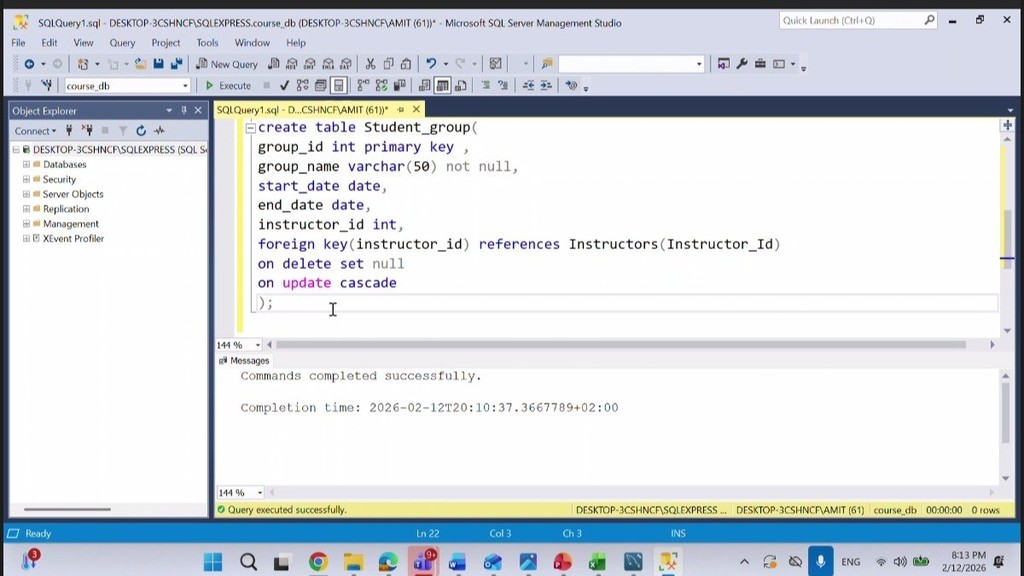Screen dimensions: 1024x576
Task: Click in the Quick Launch search box
Action: (x=850, y=20)
